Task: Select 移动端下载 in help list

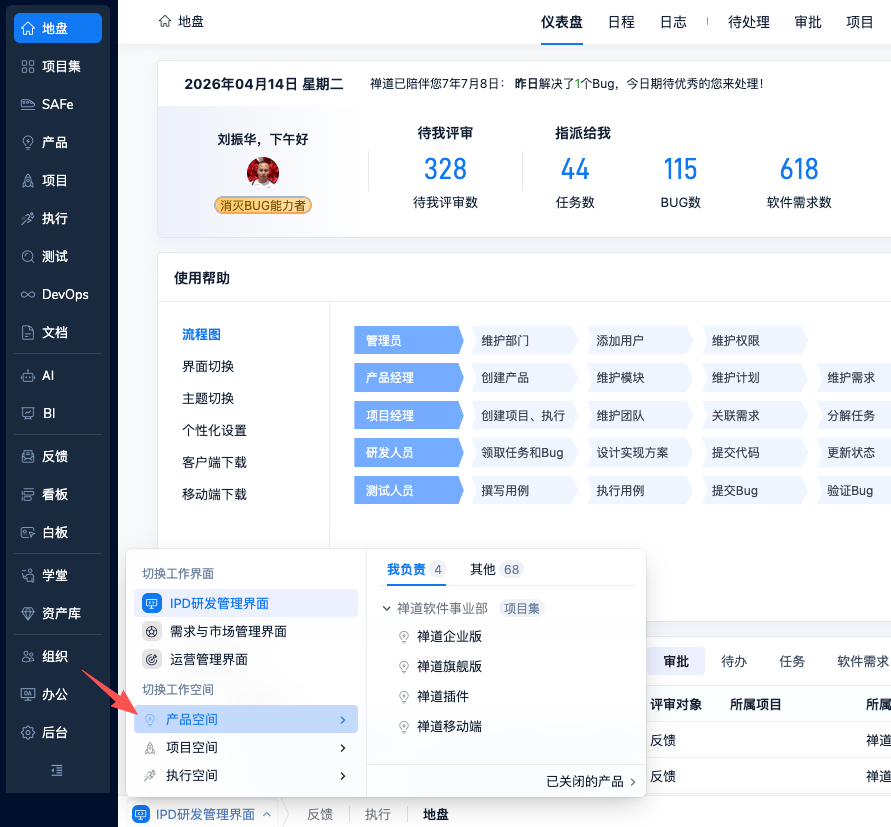Action: pyautogui.click(x=214, y=494)
